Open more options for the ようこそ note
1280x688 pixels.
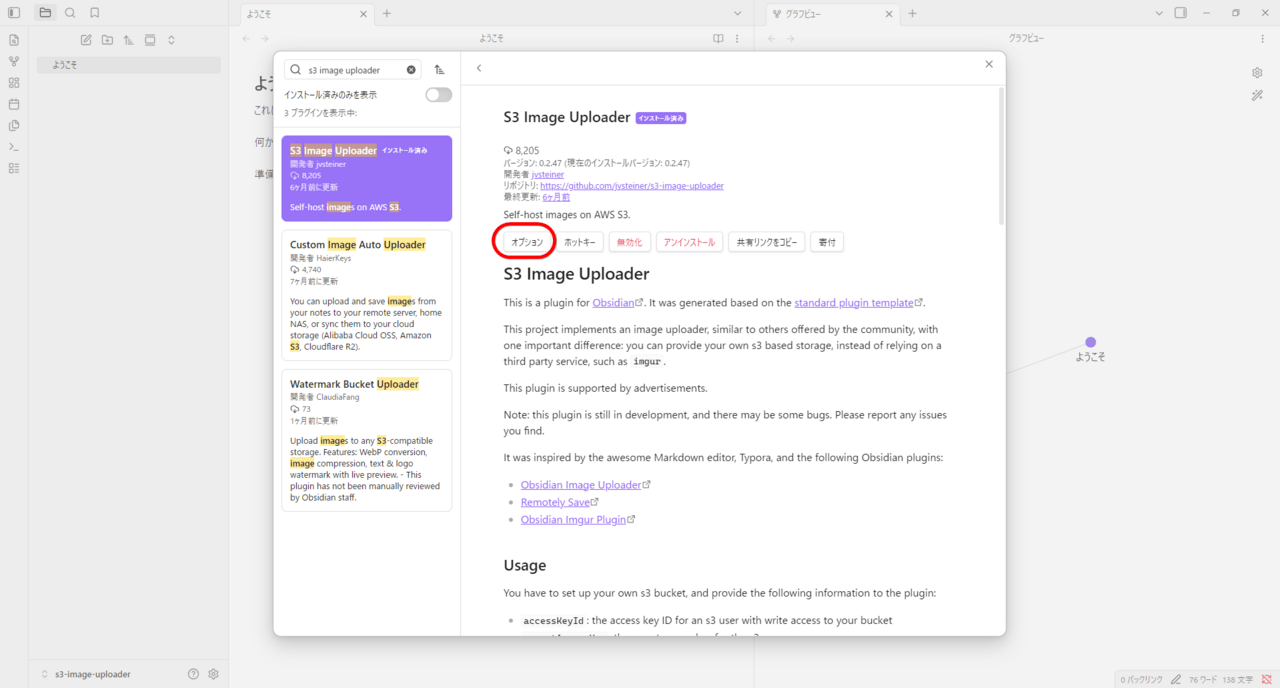click(x=737, y=39)
